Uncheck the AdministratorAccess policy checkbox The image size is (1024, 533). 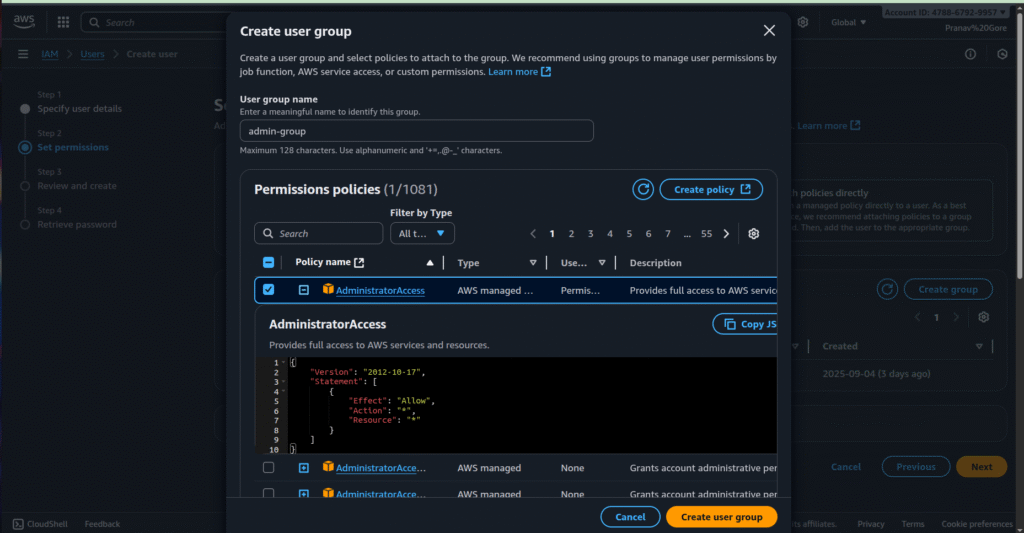pos(268,290)
